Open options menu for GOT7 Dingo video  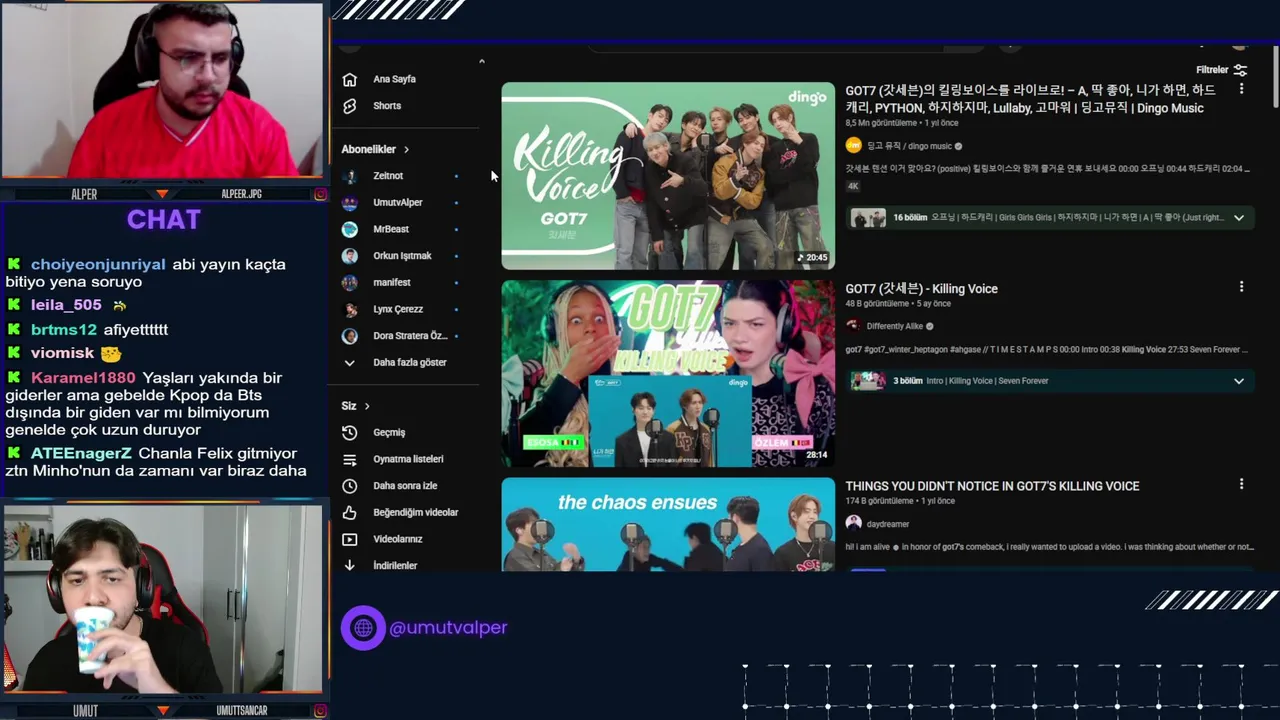click(x=1241, y=89)
